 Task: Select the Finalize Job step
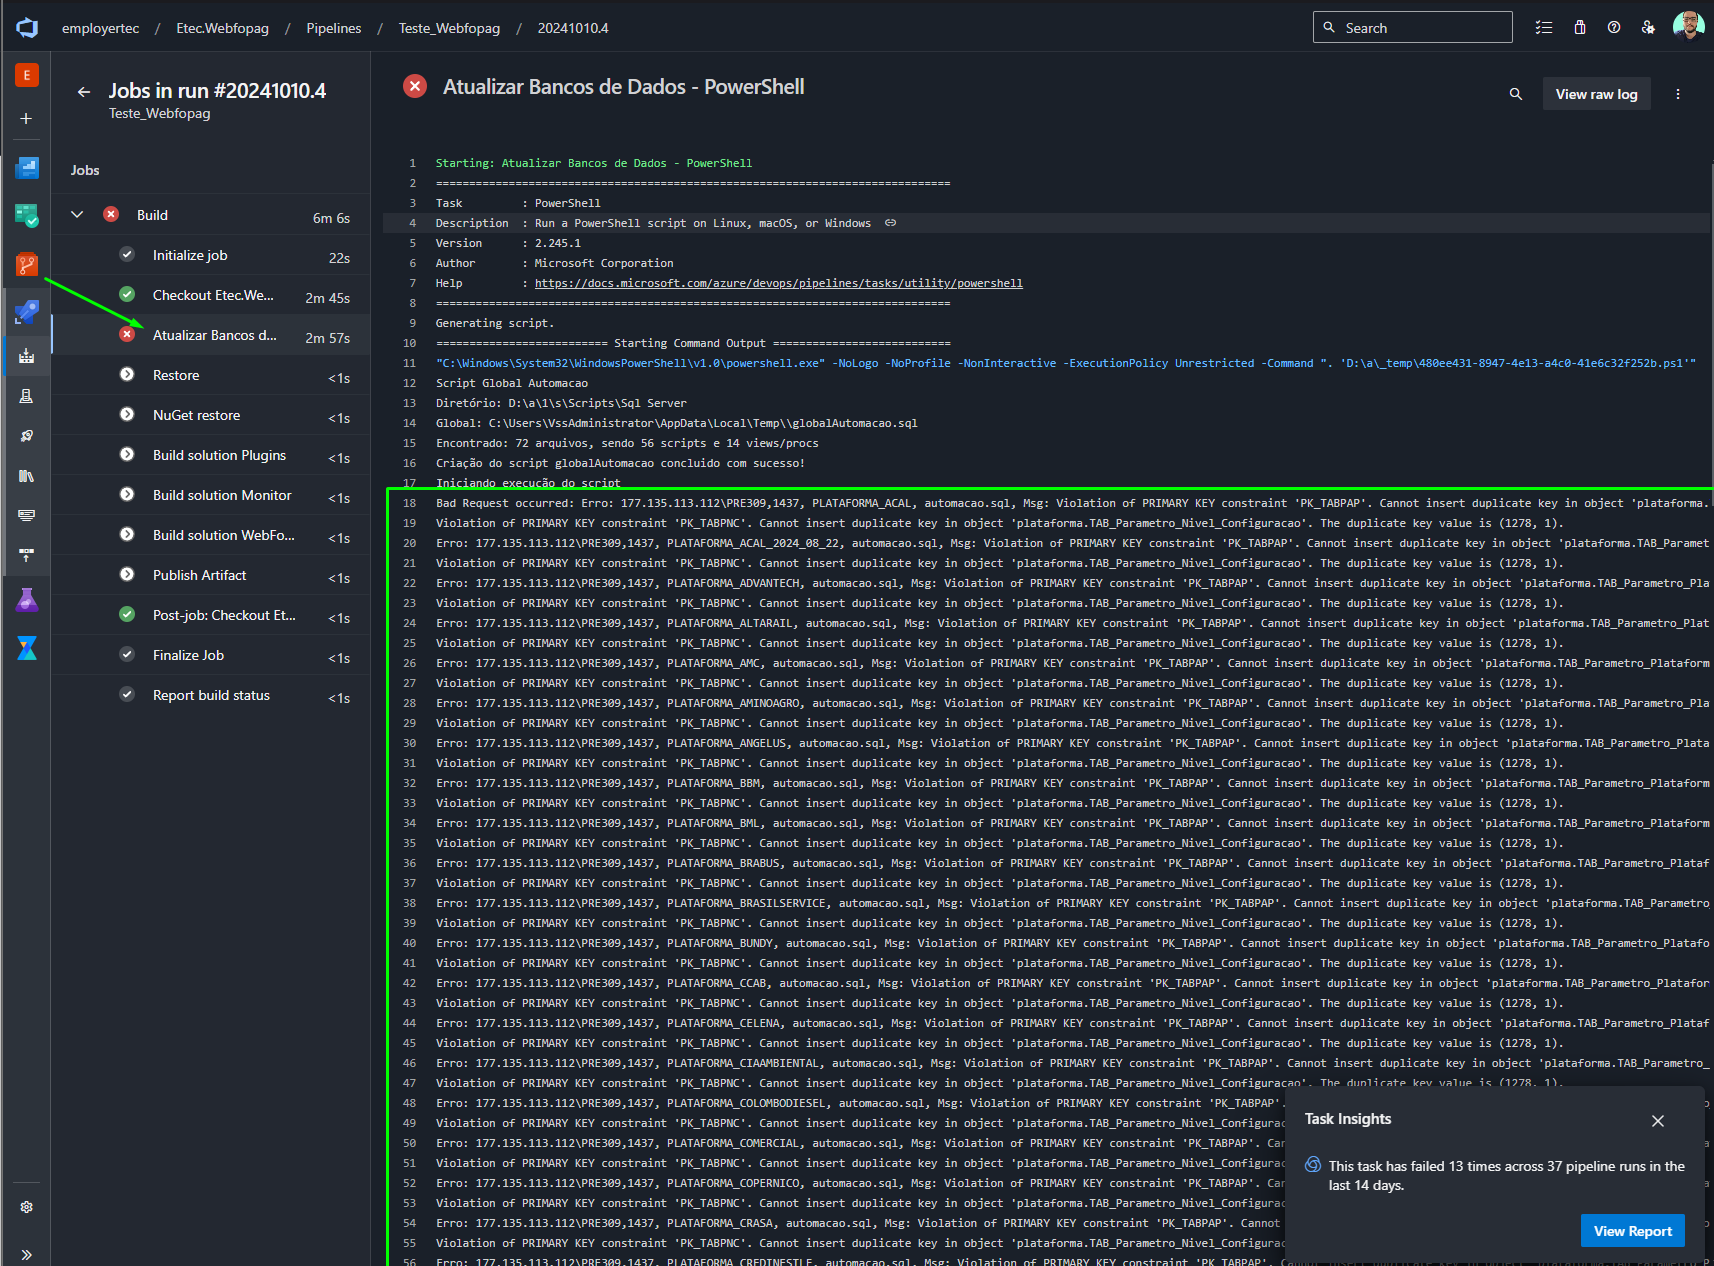point(211,655)
